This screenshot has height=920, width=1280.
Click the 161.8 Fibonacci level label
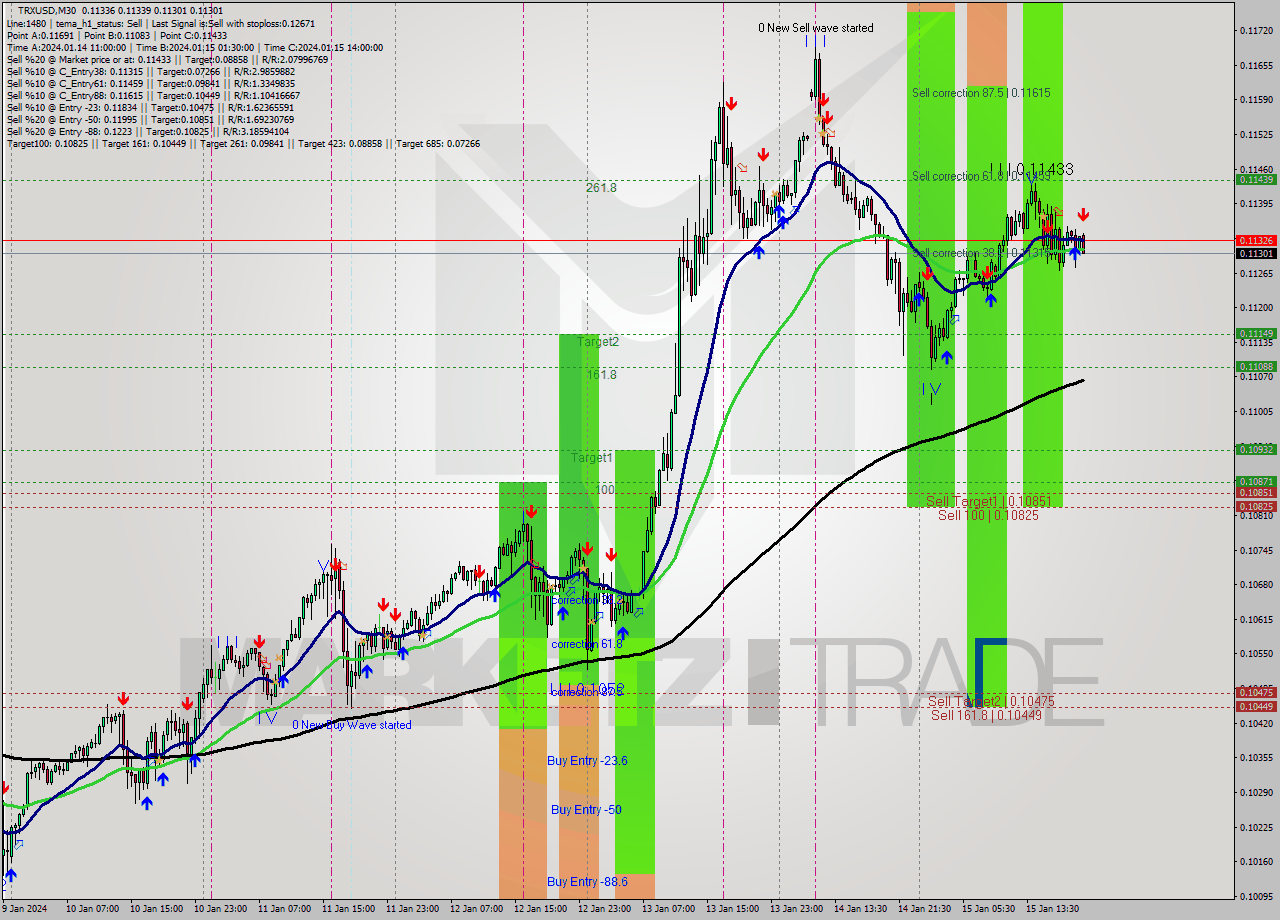coord(601,375)
